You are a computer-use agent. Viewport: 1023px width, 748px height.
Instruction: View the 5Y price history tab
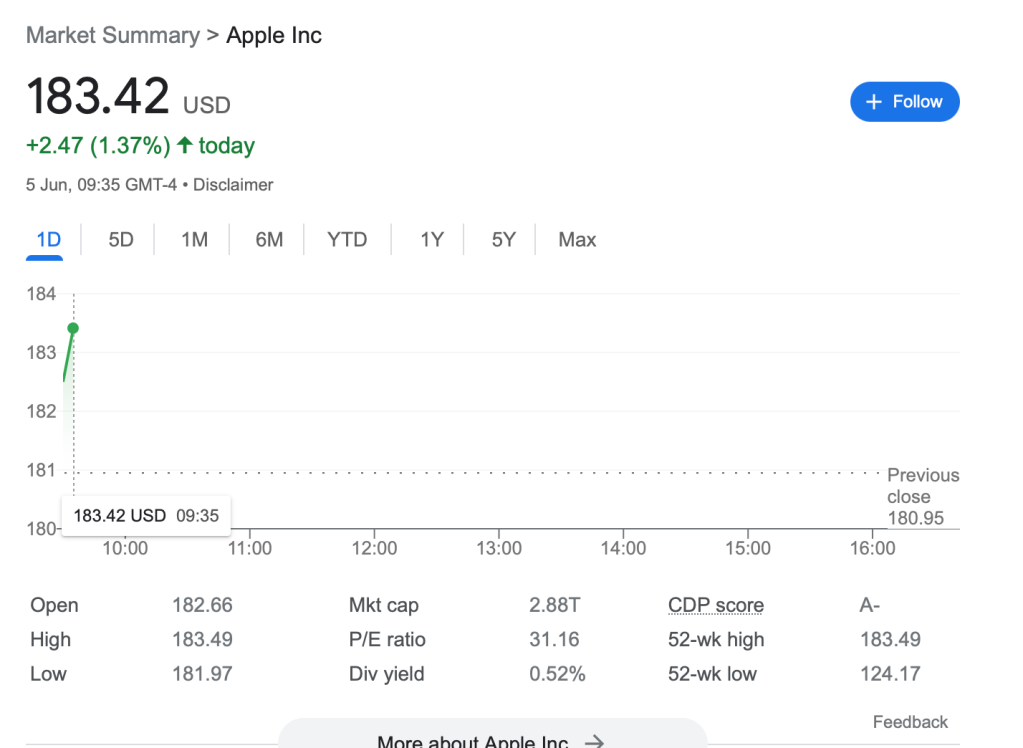[504, 240]
